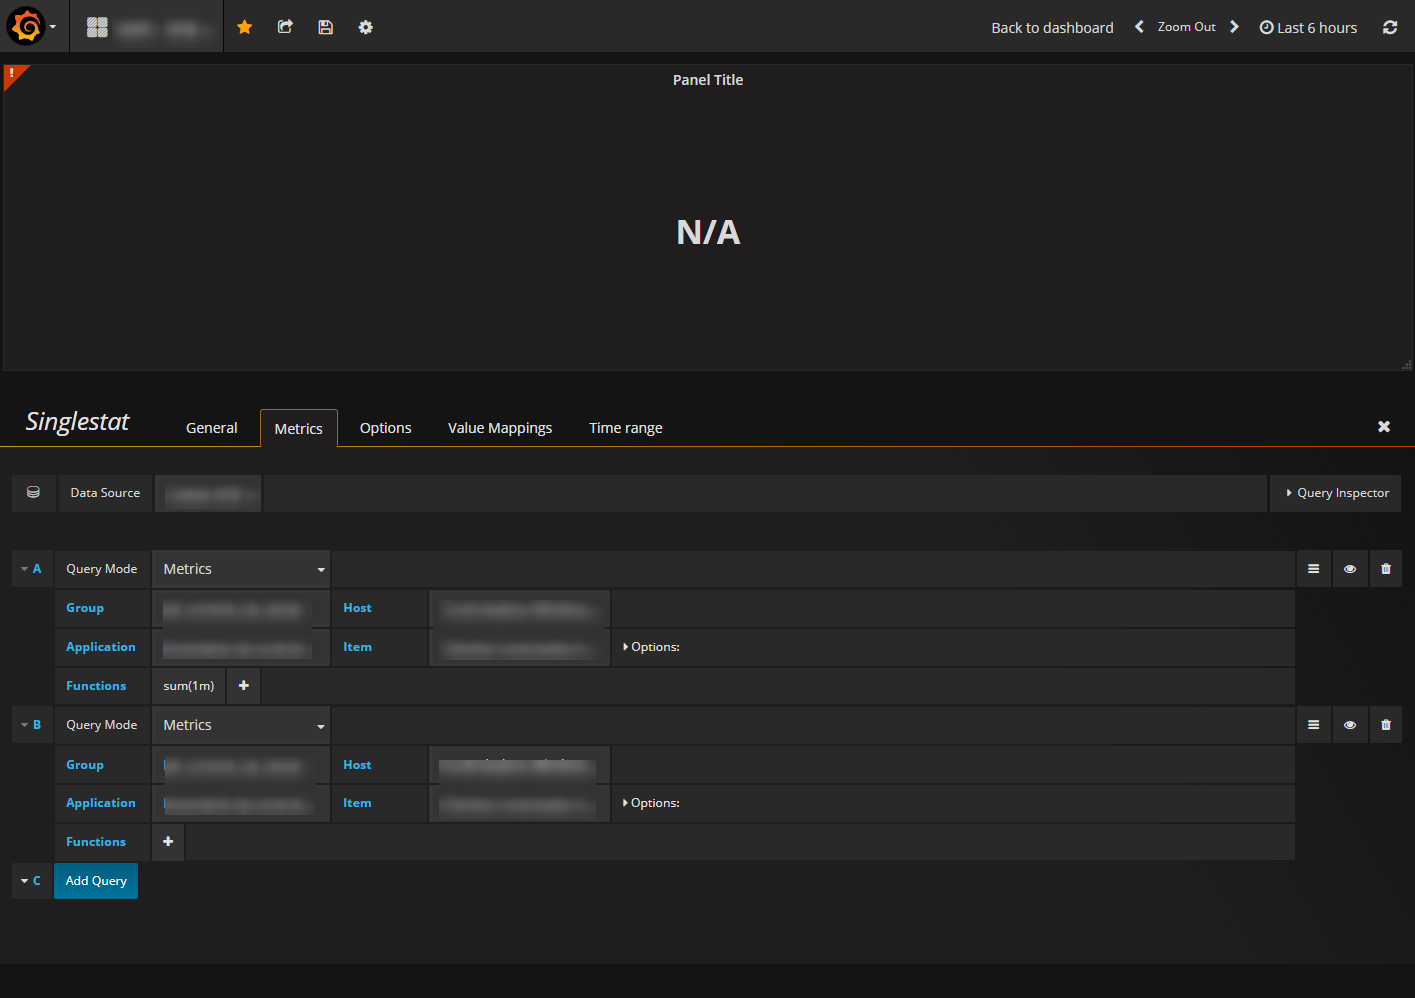This screenshot has height=998, width=1415.
Task: Save the dashboard with the floppy icon
Action: [325, 27]
